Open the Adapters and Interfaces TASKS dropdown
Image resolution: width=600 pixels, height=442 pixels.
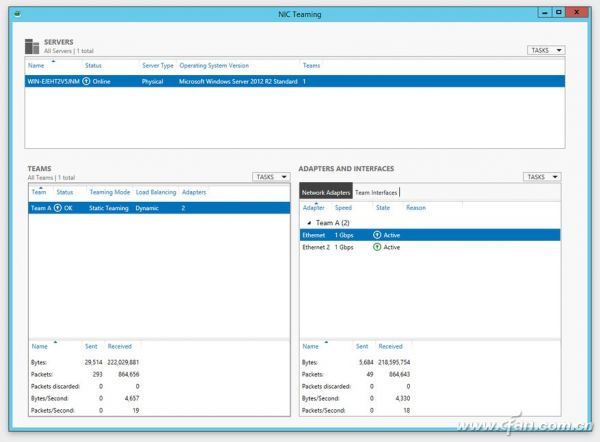(x=542, y=177)
